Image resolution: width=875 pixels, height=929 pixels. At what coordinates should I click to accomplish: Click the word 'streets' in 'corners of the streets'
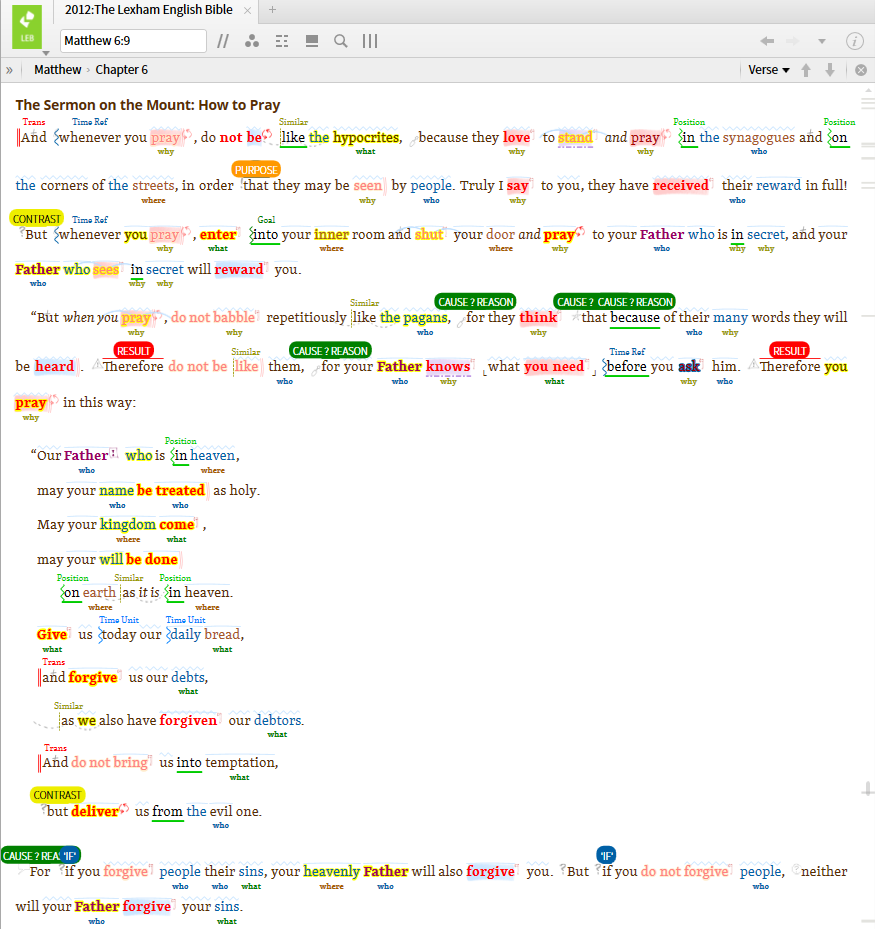[153, 185]
